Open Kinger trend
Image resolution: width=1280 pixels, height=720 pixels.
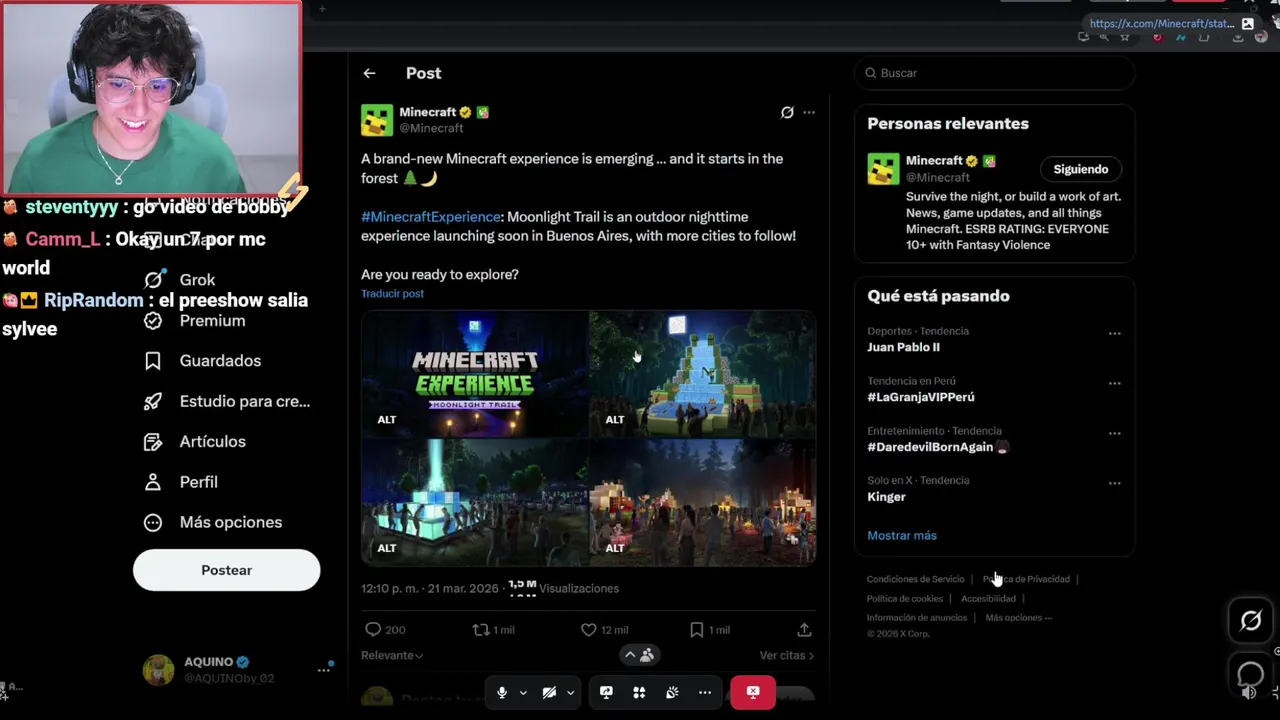click(x=887, y=497)
